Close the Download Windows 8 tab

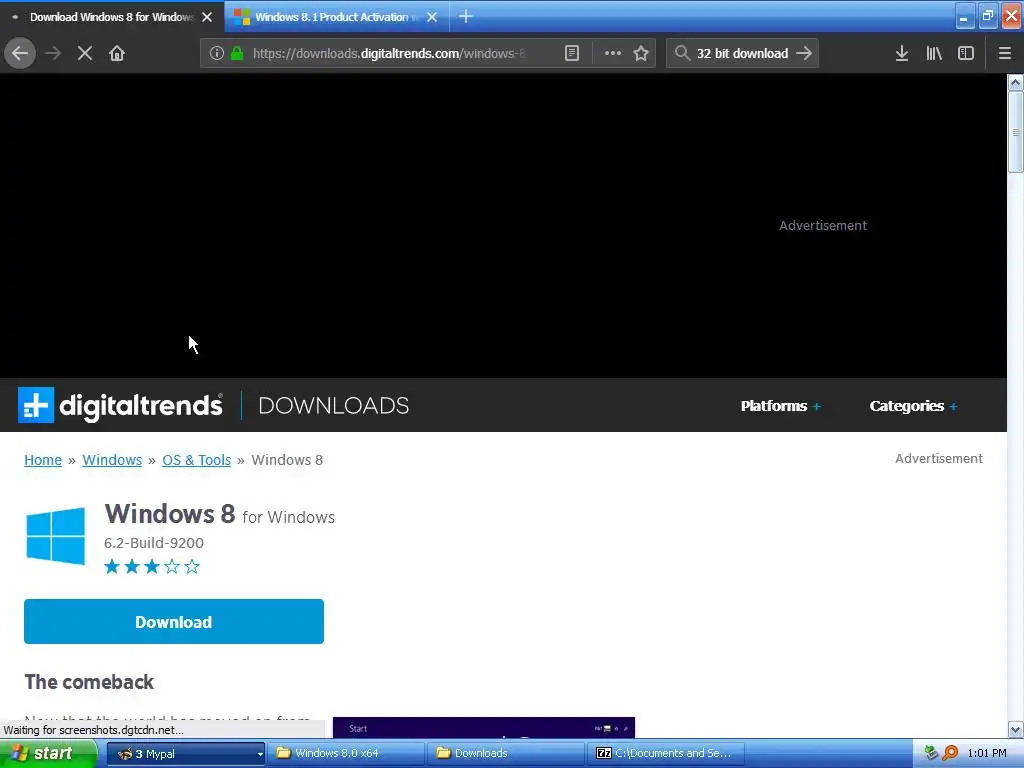207,17
